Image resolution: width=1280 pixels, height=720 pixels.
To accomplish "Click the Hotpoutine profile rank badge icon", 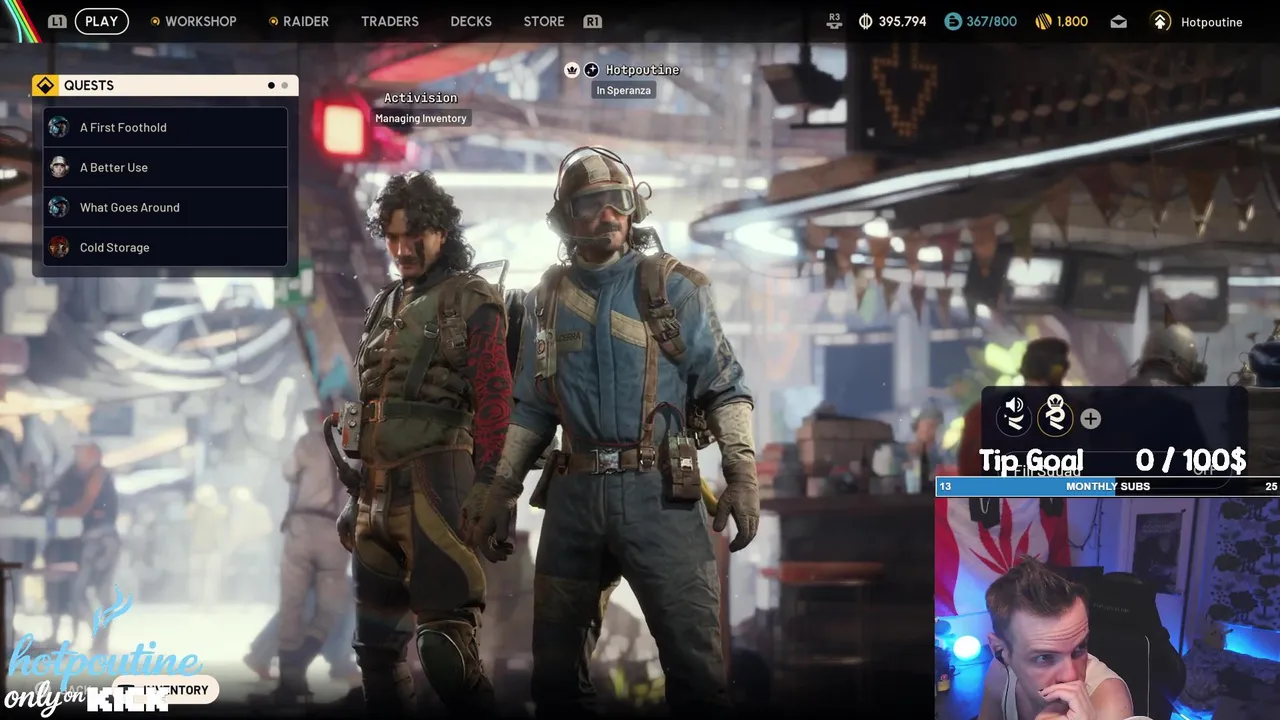I will pyautogui.click(x=1160, y=21).
